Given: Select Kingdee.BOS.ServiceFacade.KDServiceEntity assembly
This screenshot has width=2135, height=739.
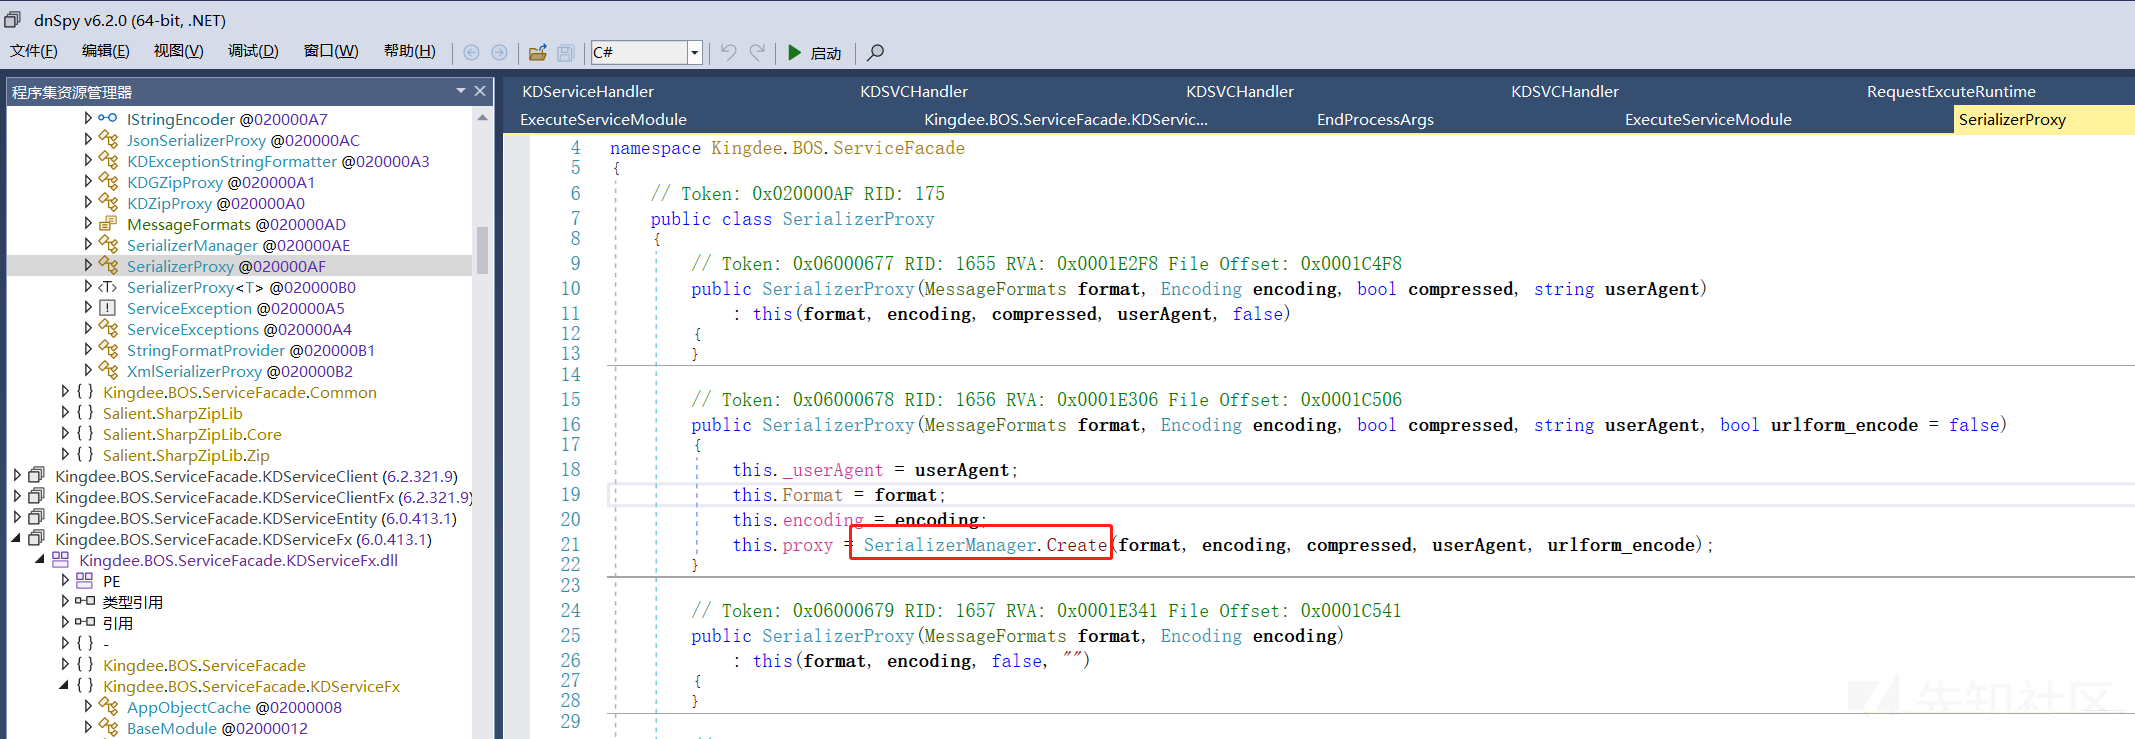Looking at the screenshot, I should coord(256,518).
